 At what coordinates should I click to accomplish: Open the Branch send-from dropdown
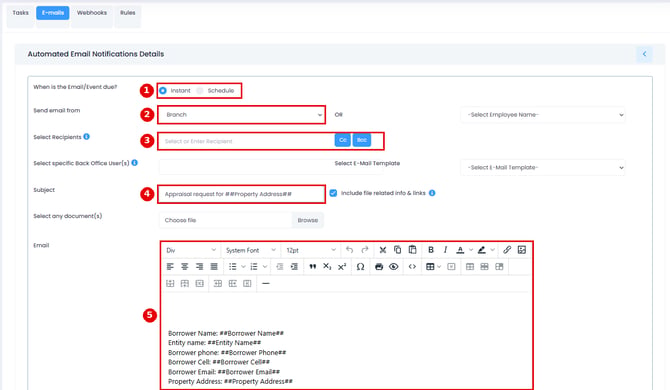click(242, 114)
